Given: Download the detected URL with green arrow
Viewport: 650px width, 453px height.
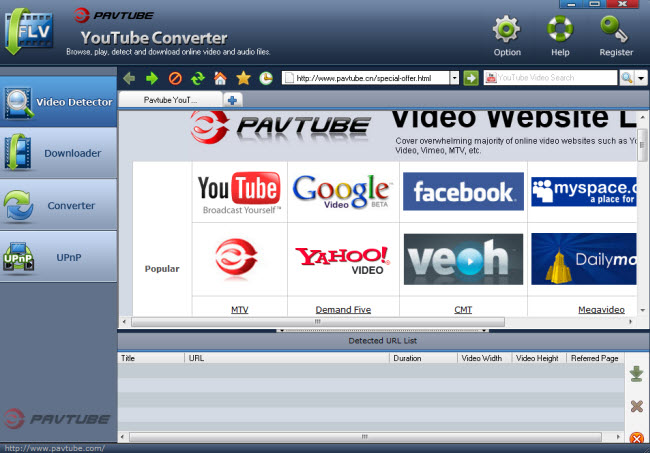Looking at the screenshot, I should tap(636, 375).
